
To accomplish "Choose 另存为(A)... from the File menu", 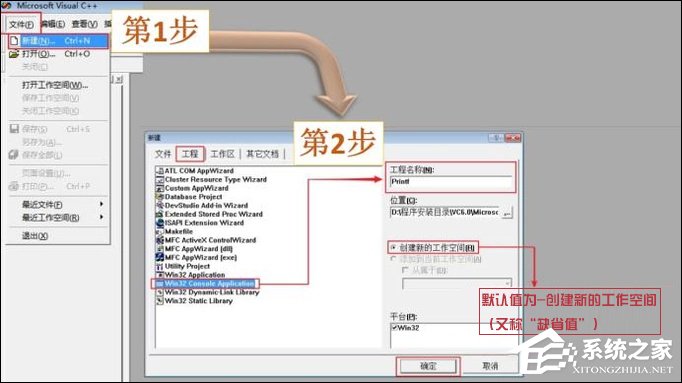I will click(x=42, y=142).
